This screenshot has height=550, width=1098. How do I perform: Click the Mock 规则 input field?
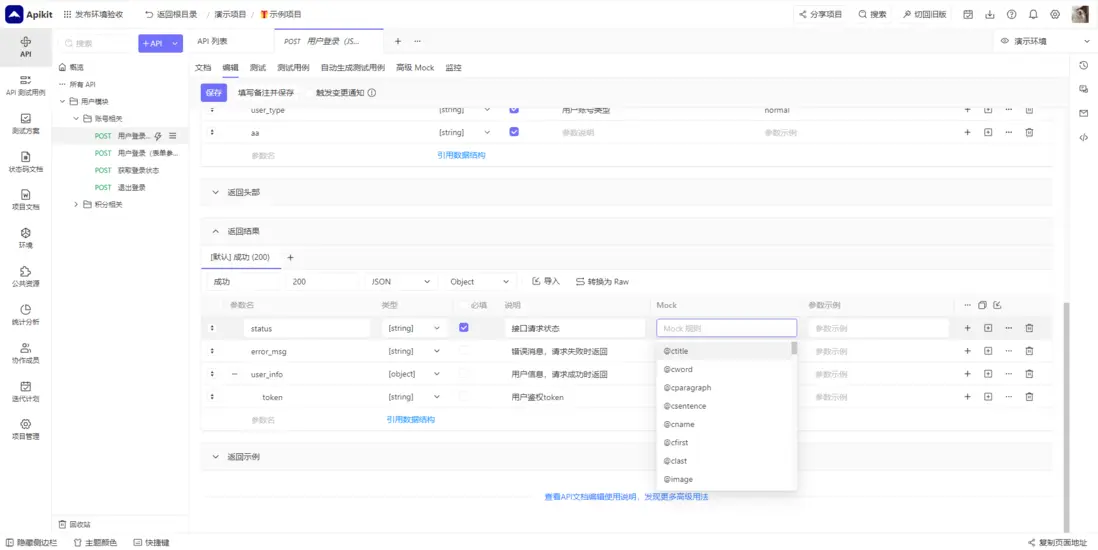point(726,328)
